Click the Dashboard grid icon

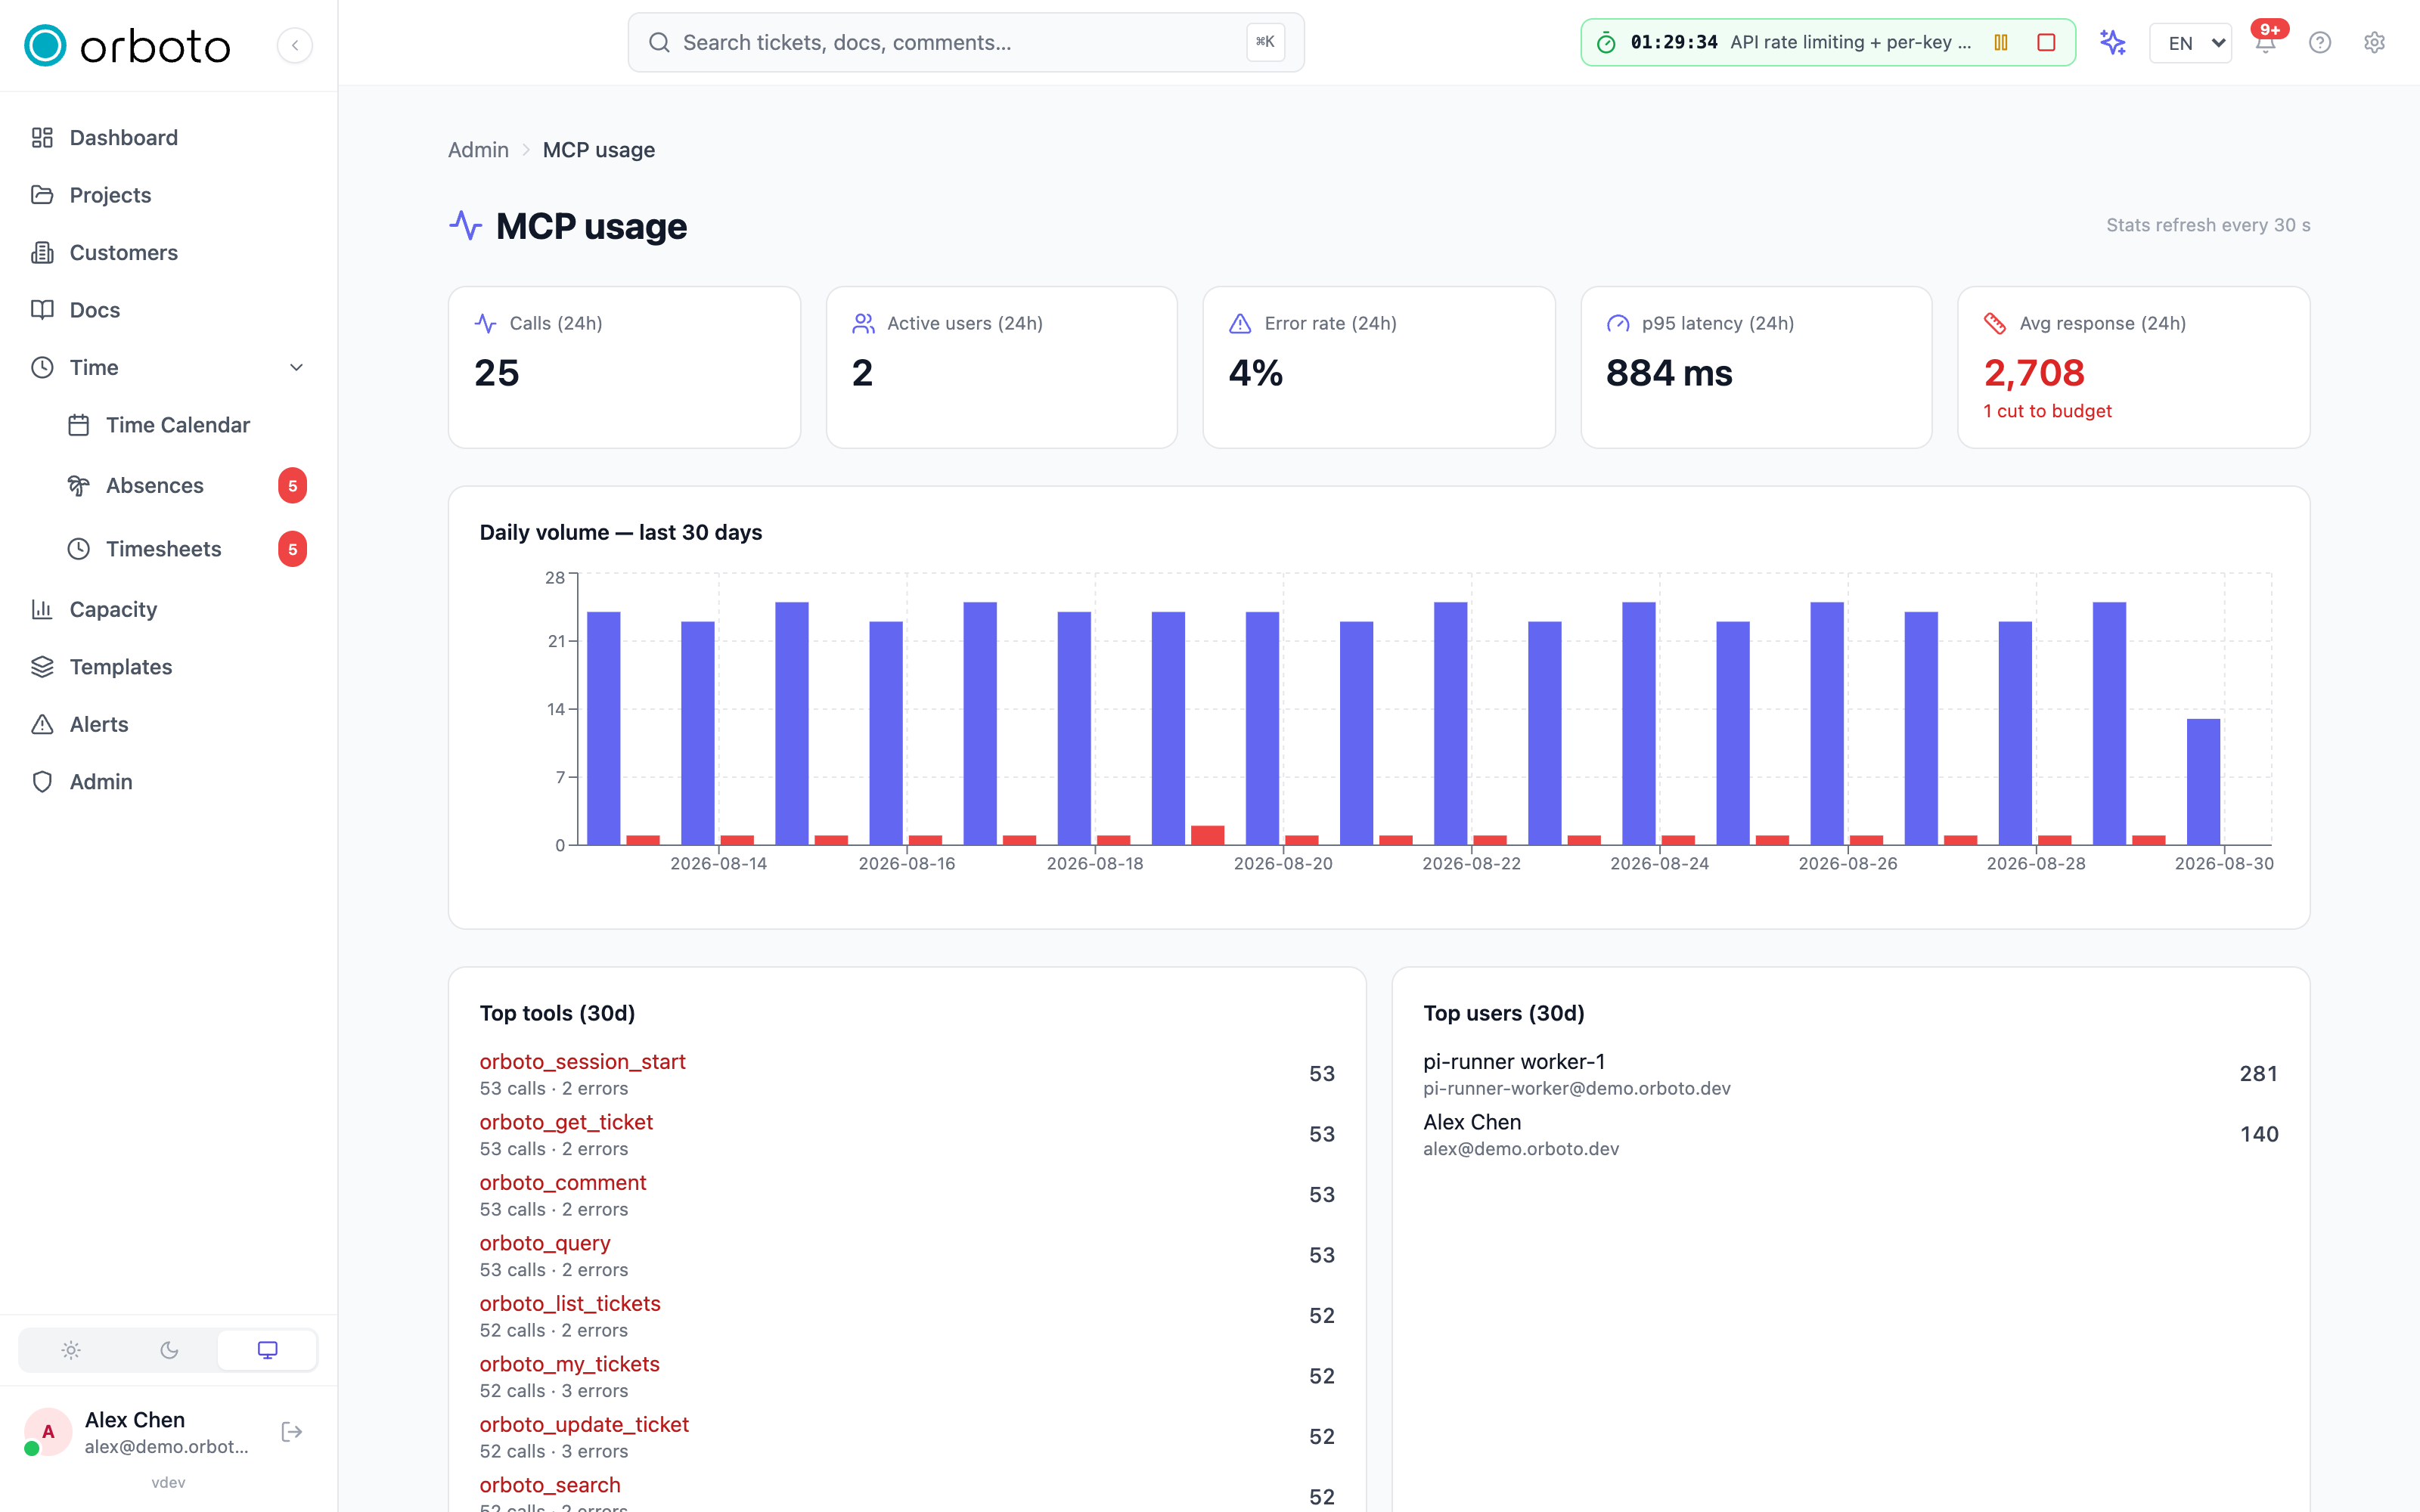click(42, 137)
